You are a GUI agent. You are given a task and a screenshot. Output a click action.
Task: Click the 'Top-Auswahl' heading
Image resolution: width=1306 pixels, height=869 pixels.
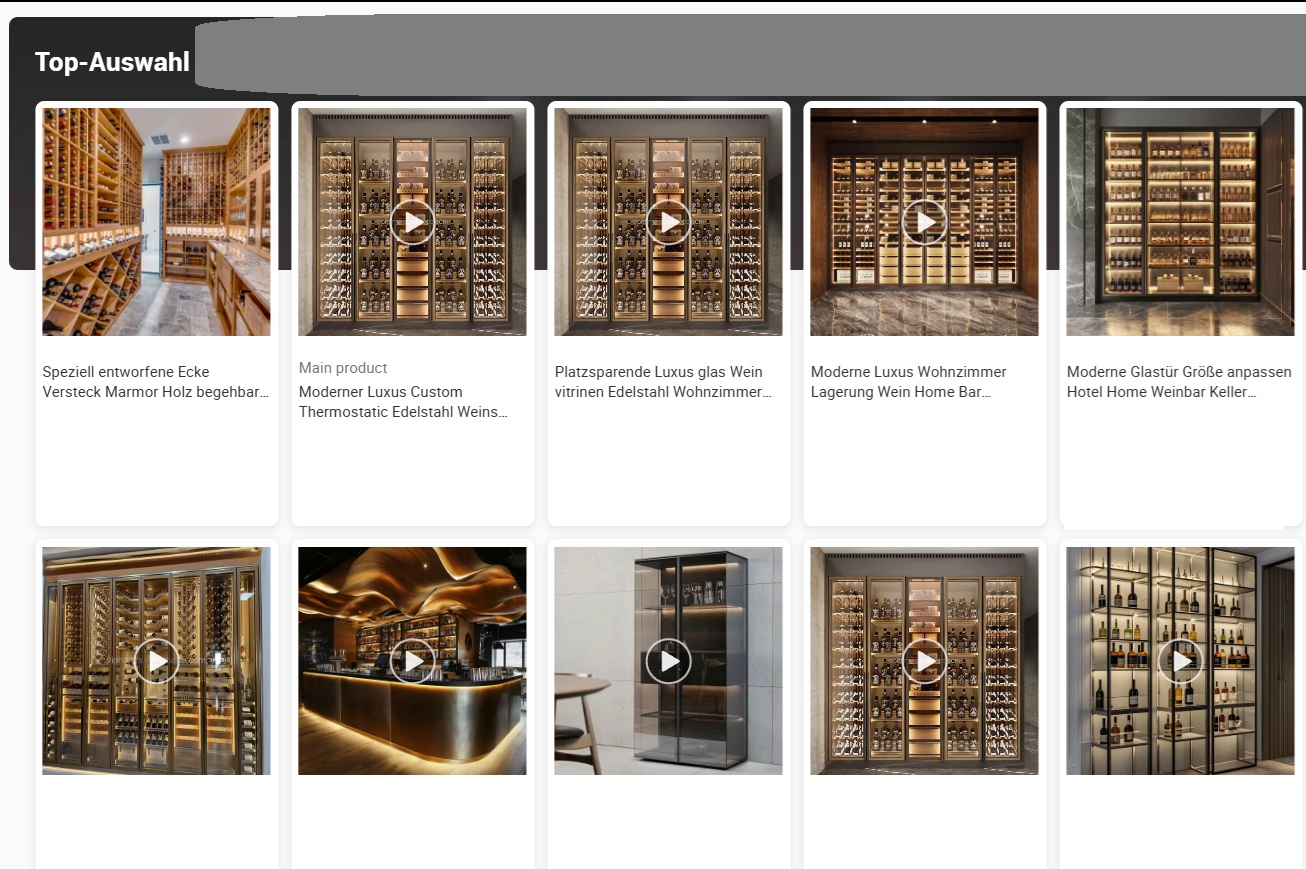tap(112, 62)
